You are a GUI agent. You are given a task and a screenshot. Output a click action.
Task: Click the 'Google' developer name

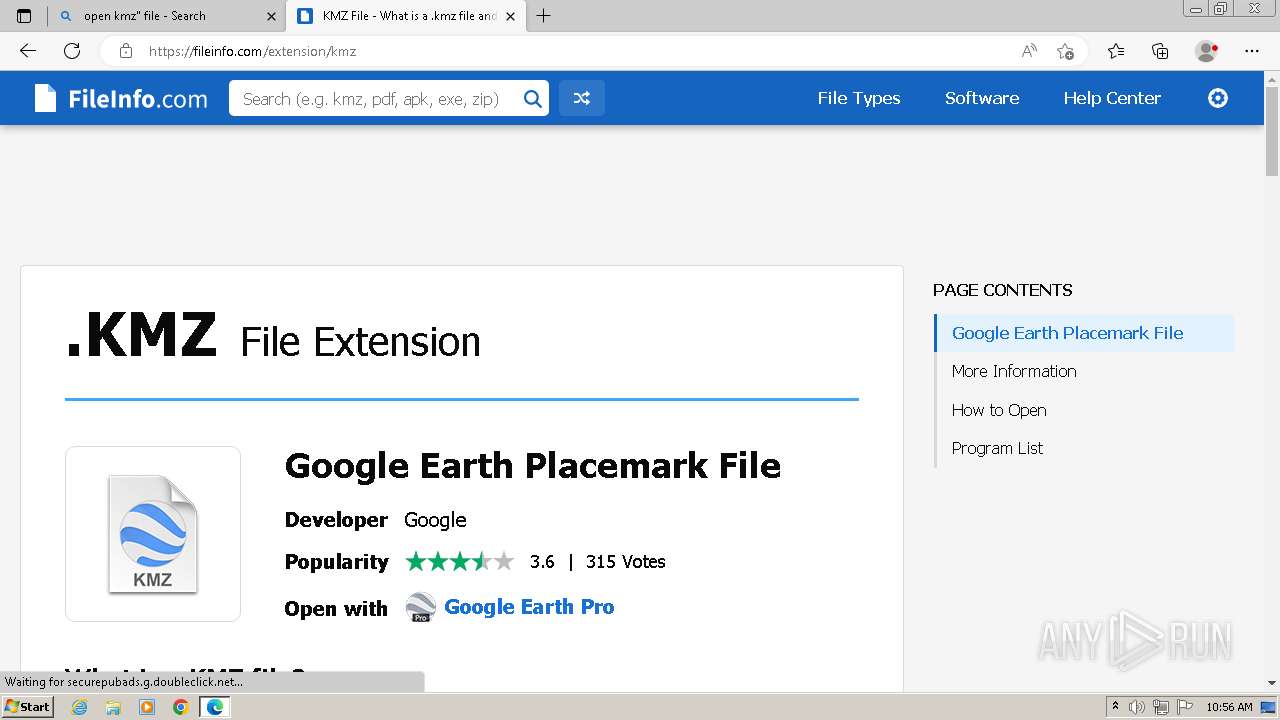pos(435,520)
